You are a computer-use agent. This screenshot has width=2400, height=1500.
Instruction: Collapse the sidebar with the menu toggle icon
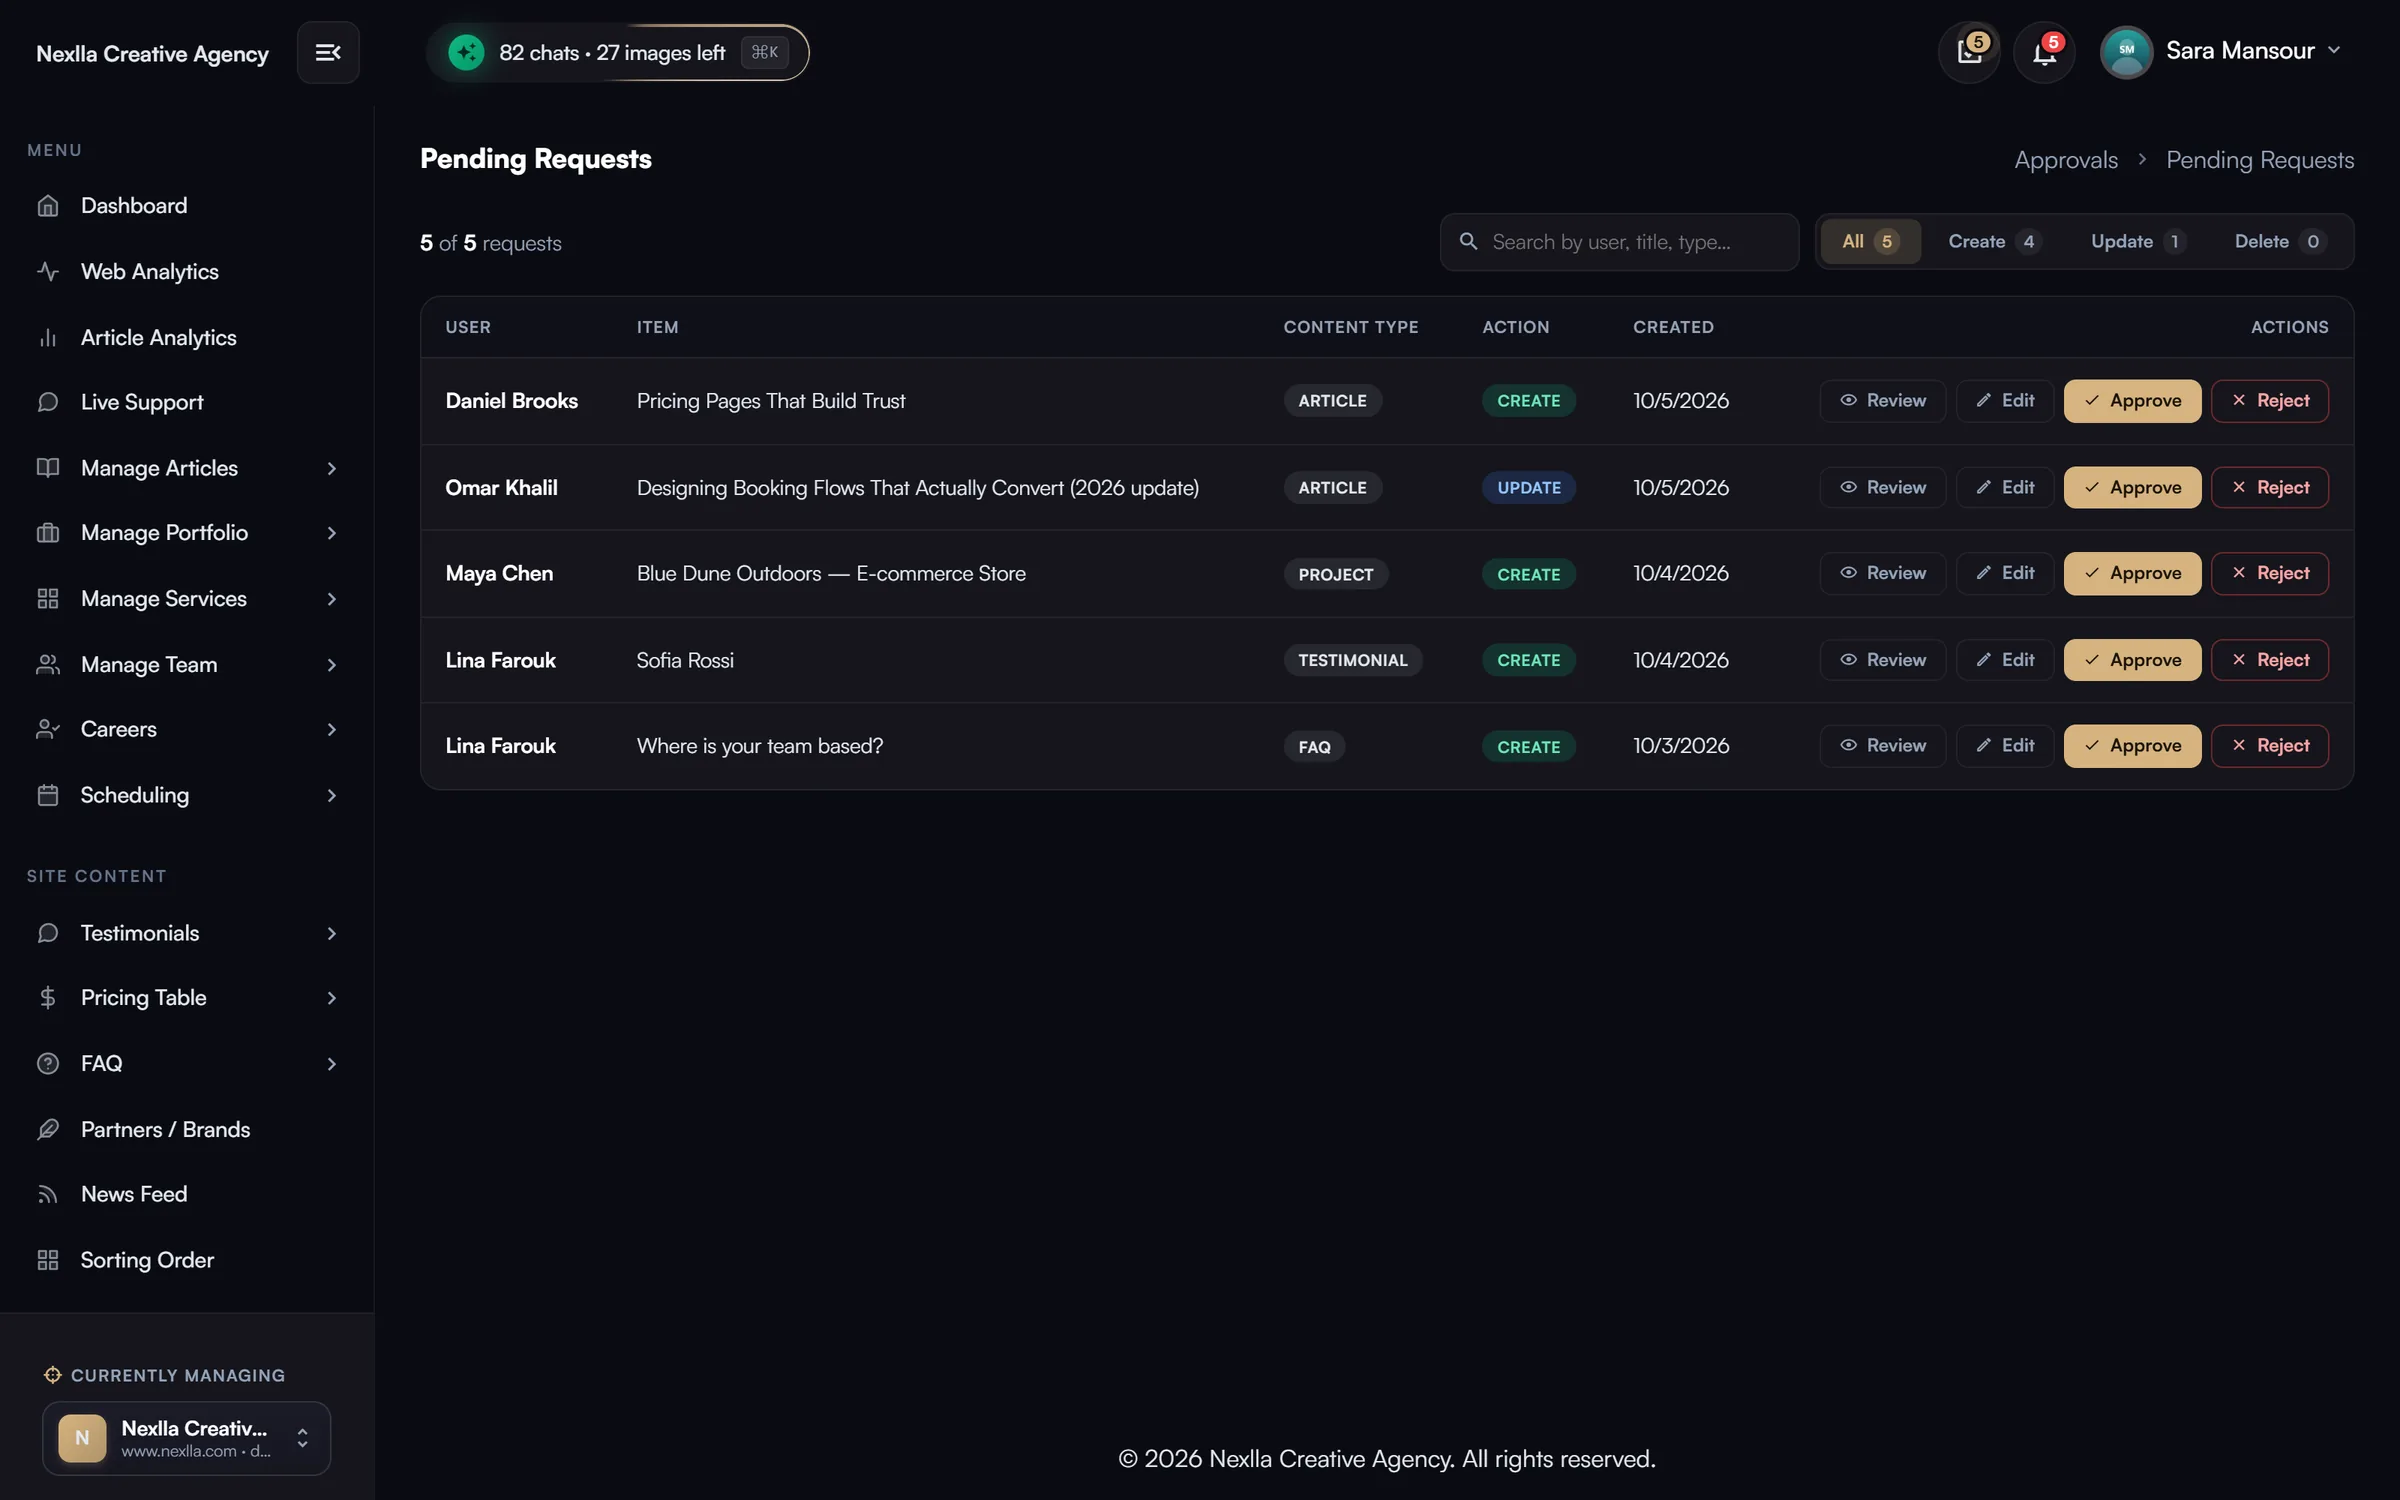coord(328,52)
